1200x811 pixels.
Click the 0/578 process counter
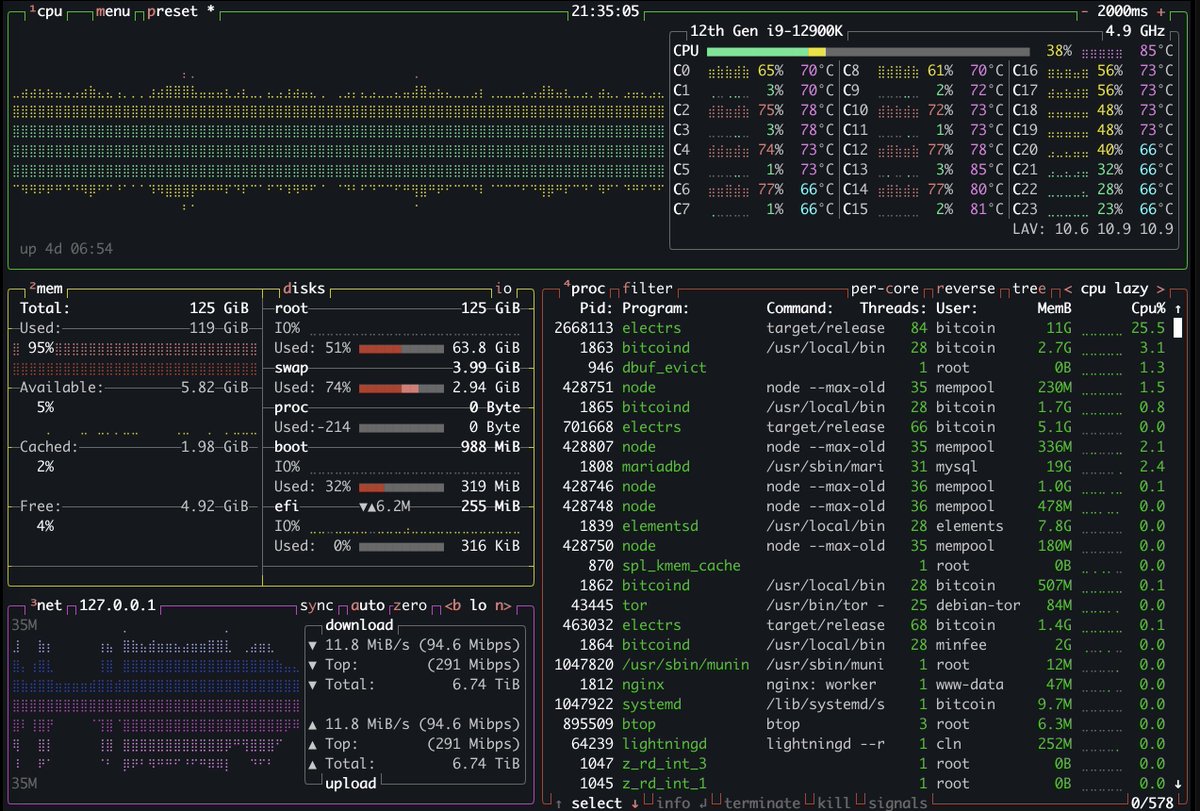tap(1150, 802)
